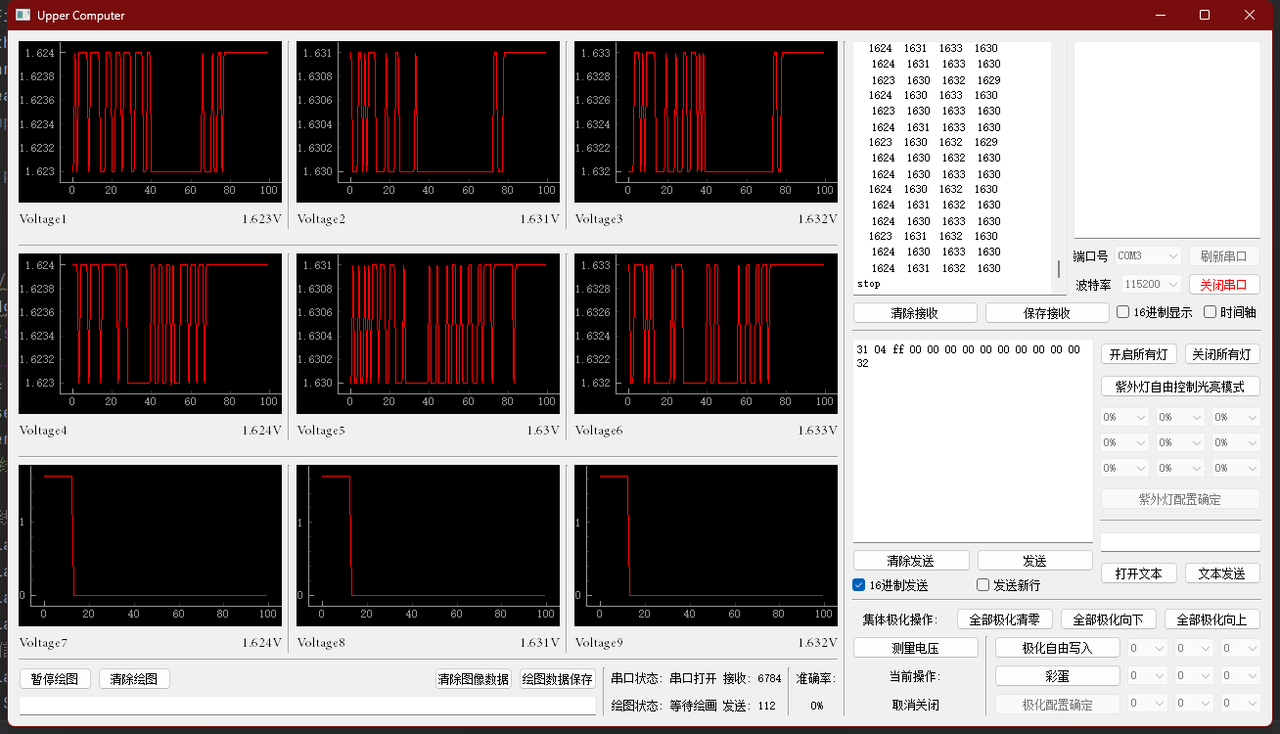This screenshot has width=1280, height=734.
Task: Trigger the 彩蛋 easter egg button
Action: pos(1057,675)
